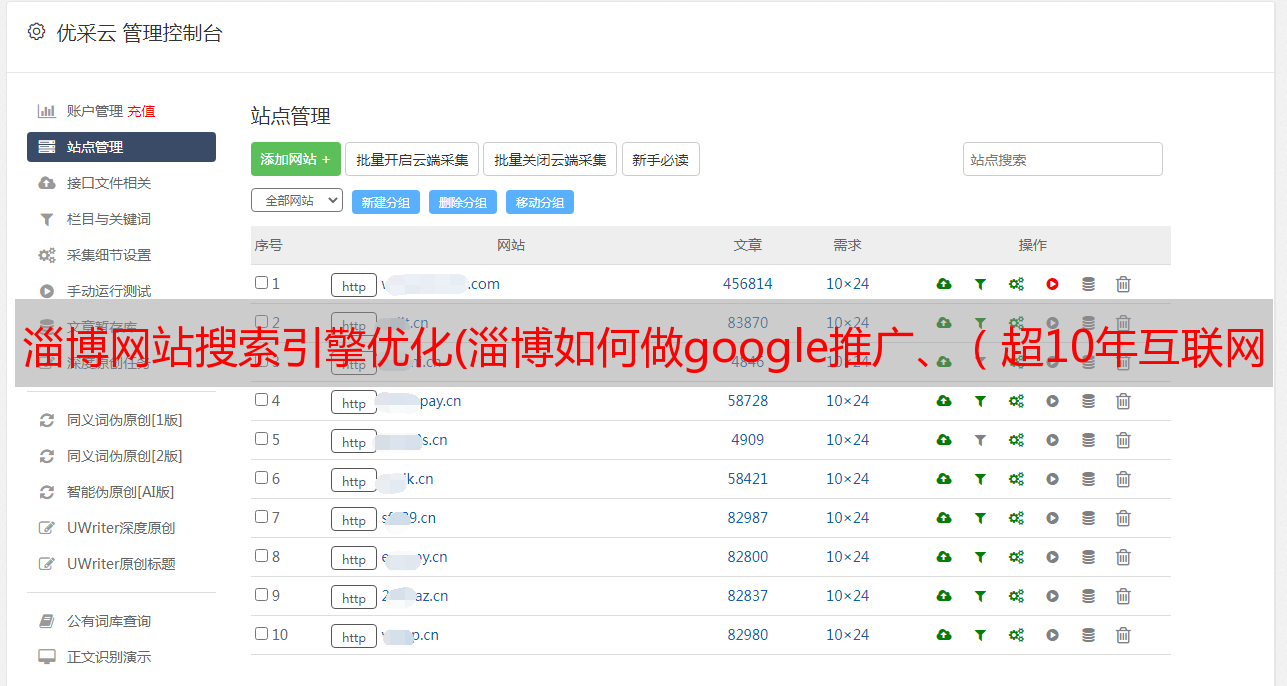Screen dimensions: 1287x686
Task: Click the settings gear icon beside 优采云 title
Action: pos(37,32)
